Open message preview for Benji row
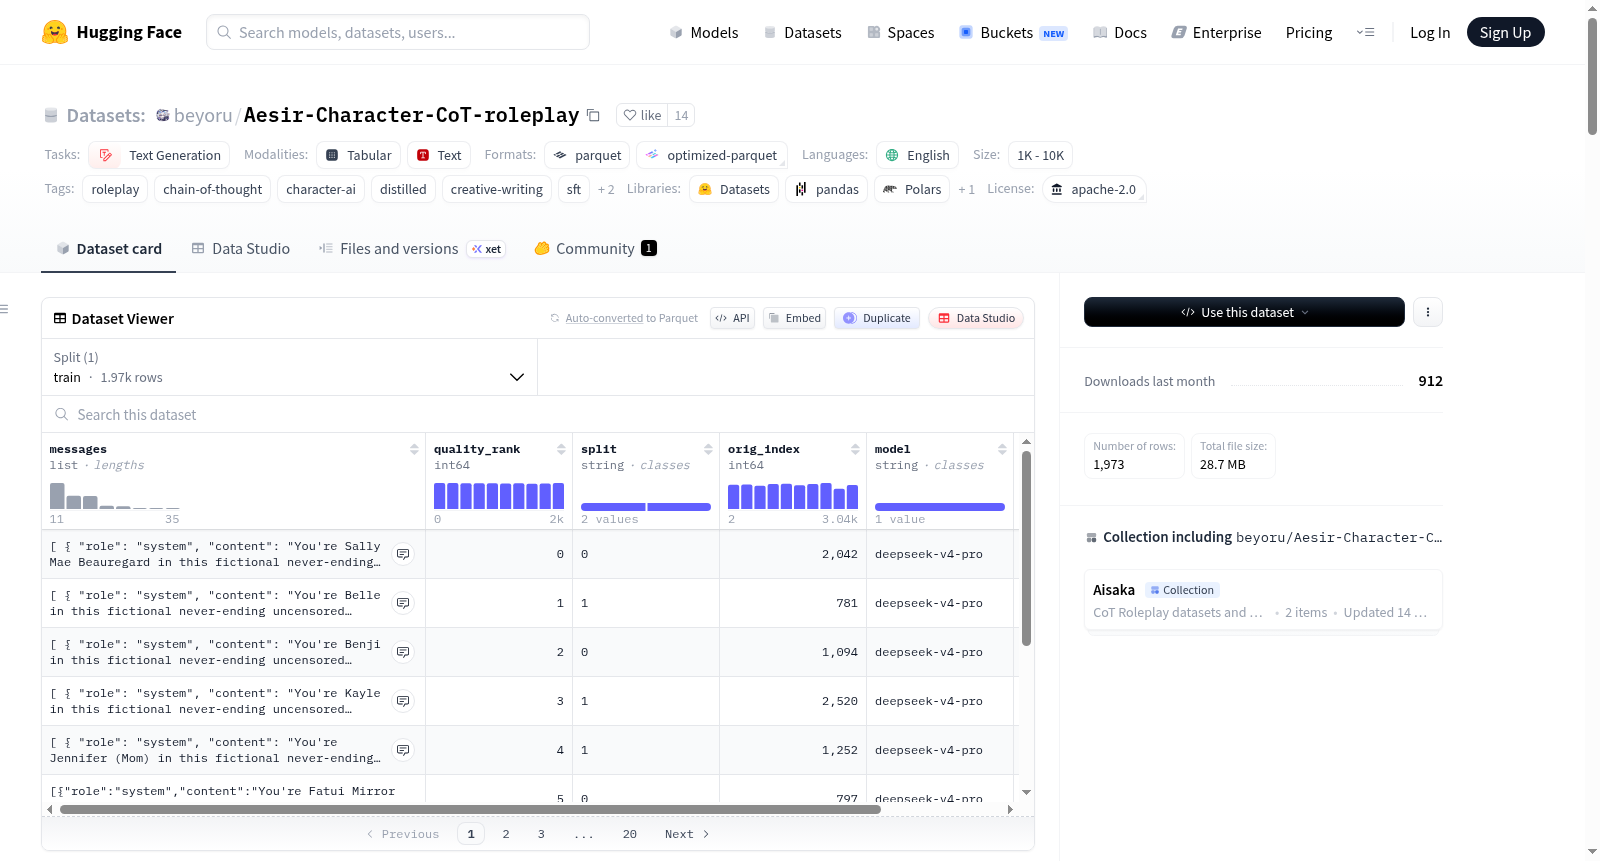The image size is (1600, 861). click(x=403, y=652)
